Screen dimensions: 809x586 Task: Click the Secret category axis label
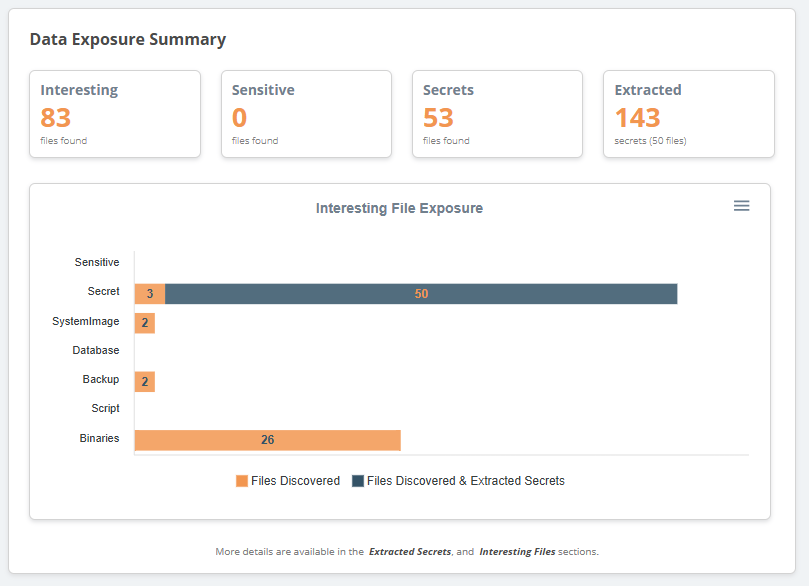(x=103, y=292)
